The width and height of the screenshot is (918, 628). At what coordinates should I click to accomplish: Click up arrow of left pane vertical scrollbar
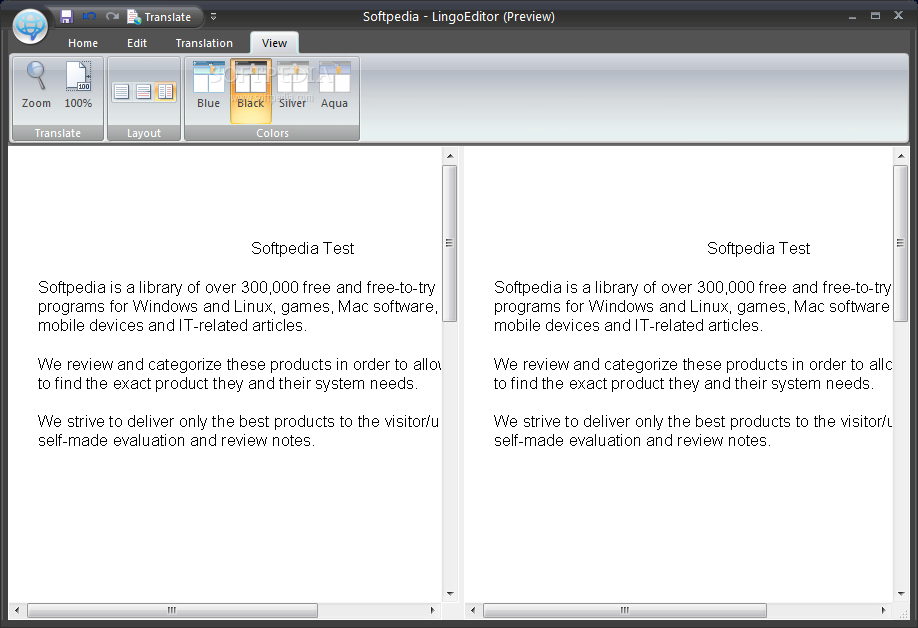(450, 156)
